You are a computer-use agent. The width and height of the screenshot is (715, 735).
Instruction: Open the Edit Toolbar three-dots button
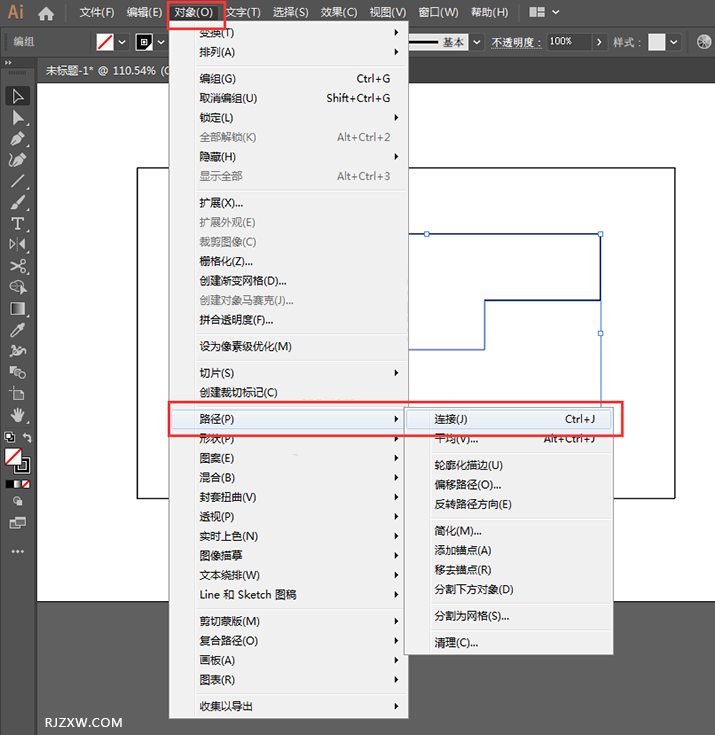click(18, 551)
